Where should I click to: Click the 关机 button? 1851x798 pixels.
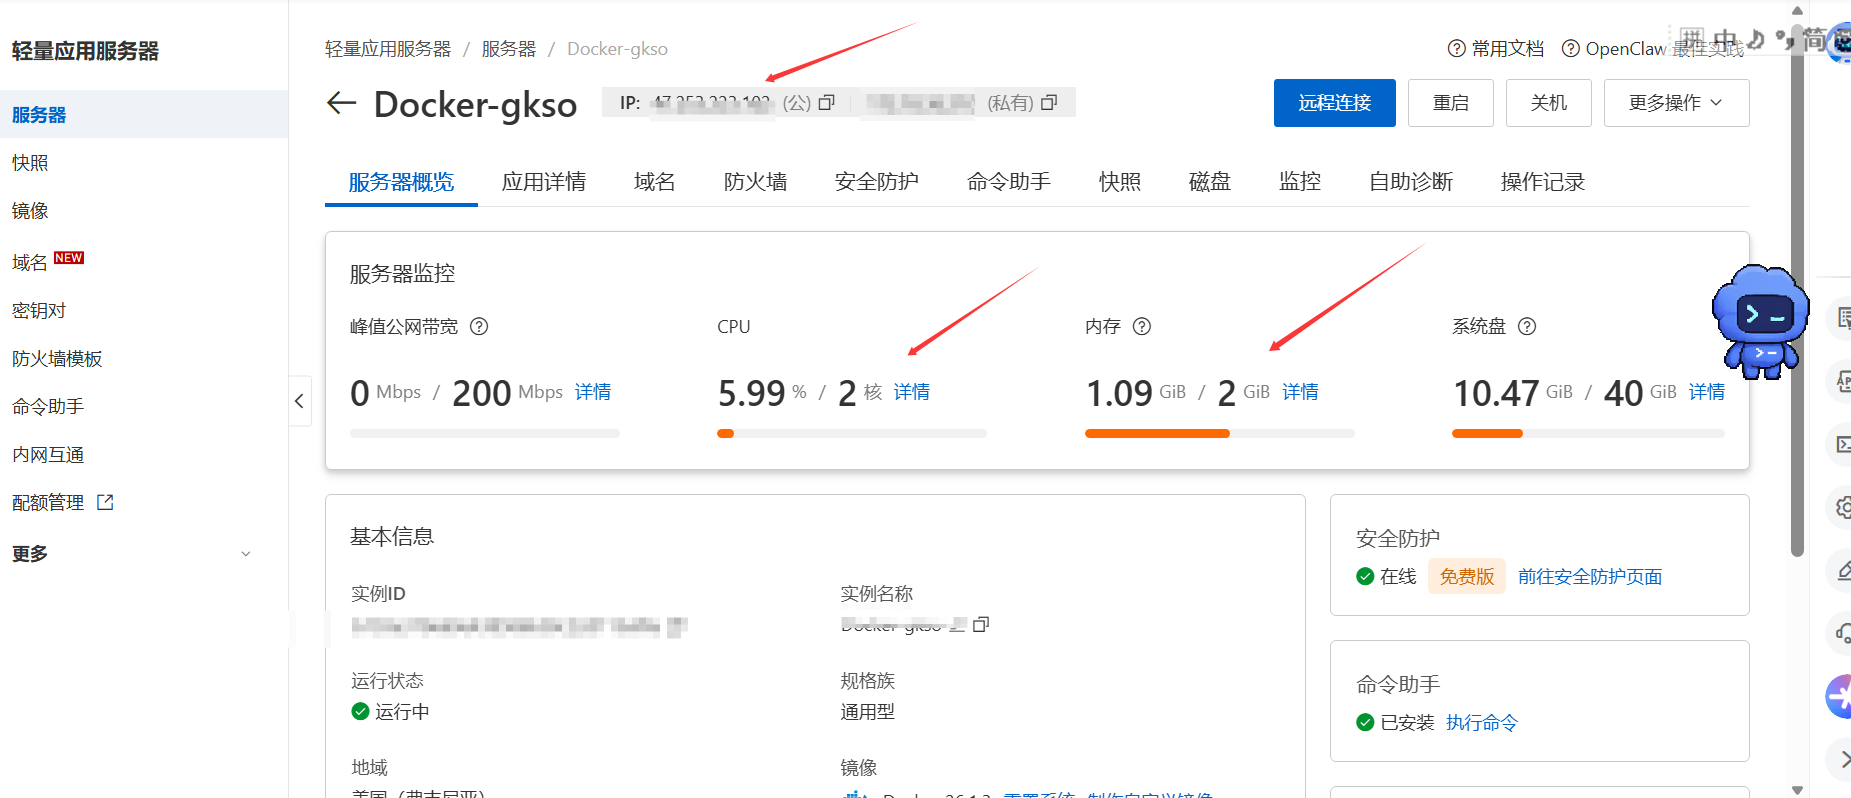click(x=1548, y=103)
